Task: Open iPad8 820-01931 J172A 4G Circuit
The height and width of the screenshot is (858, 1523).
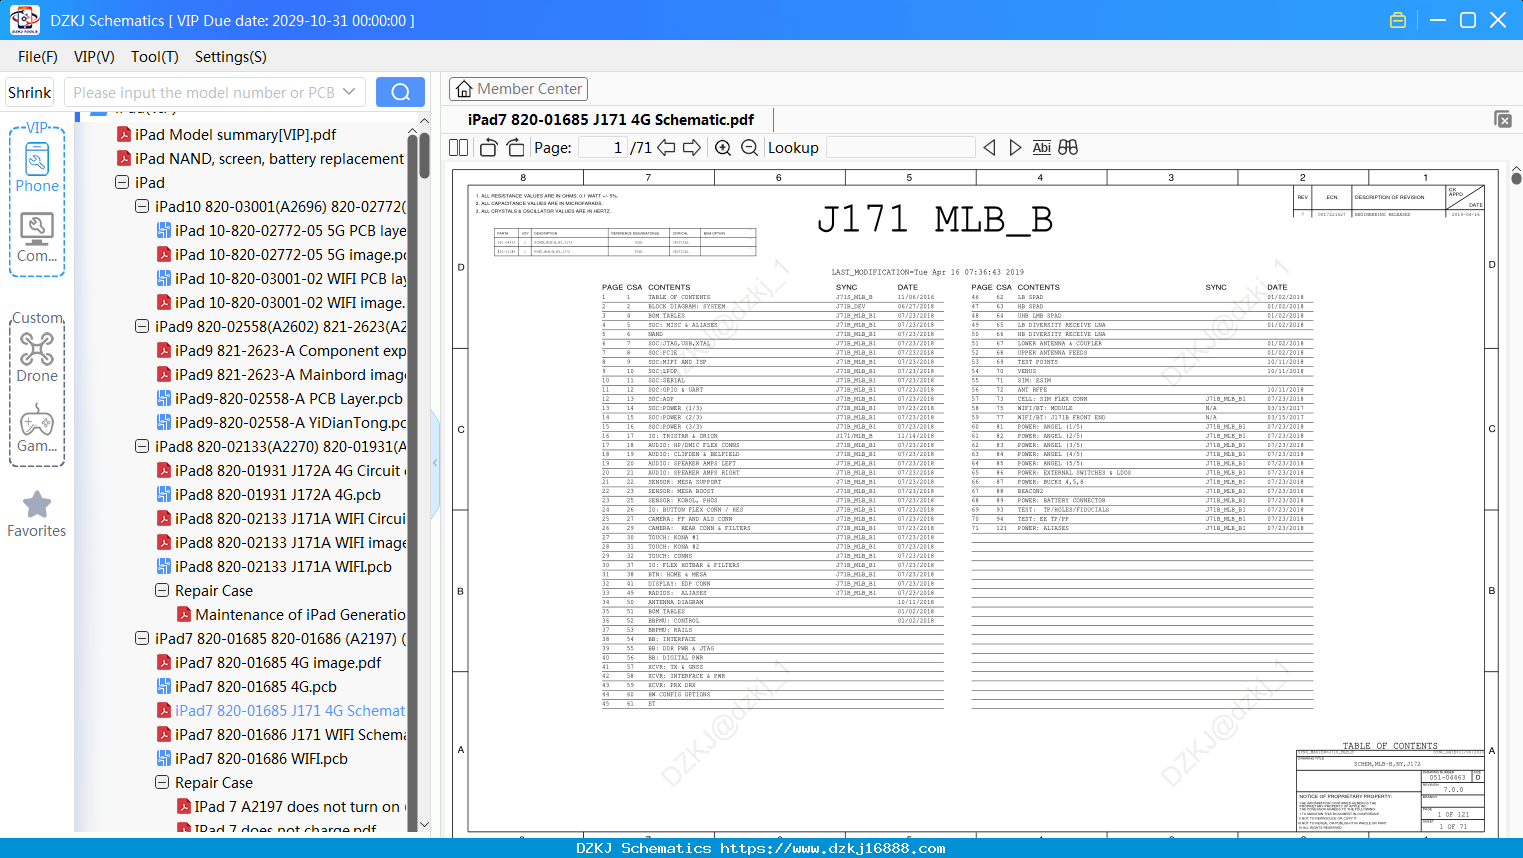Action: tap(279, 471)
